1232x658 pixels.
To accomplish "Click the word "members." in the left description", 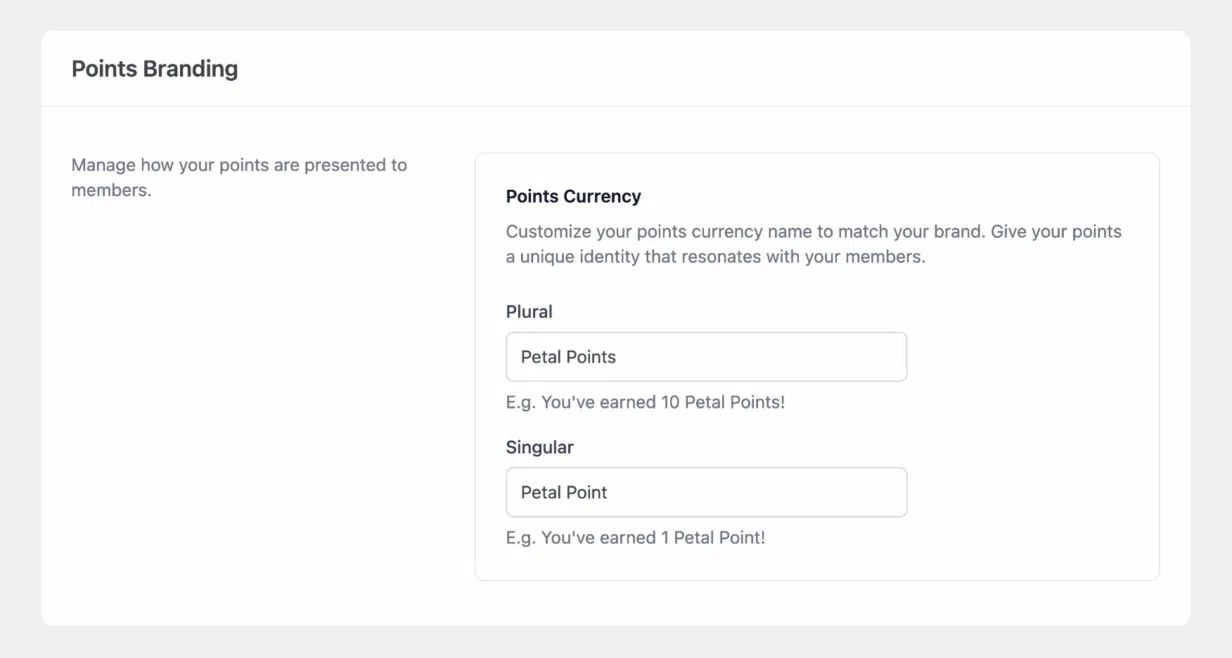I will 111,190.
